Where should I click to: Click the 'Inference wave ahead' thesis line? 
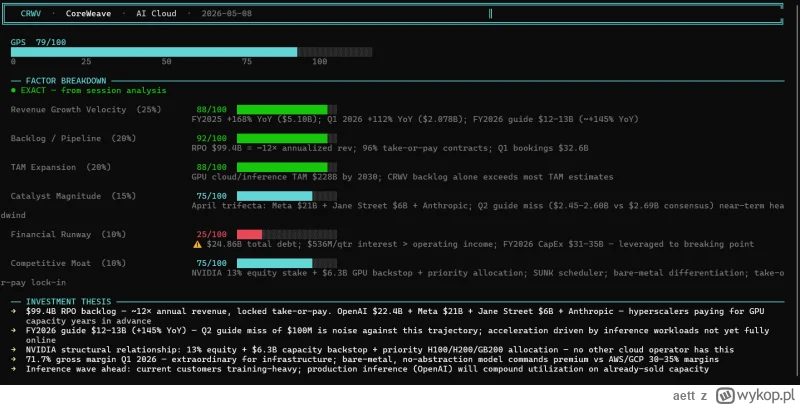coord(367,369)
